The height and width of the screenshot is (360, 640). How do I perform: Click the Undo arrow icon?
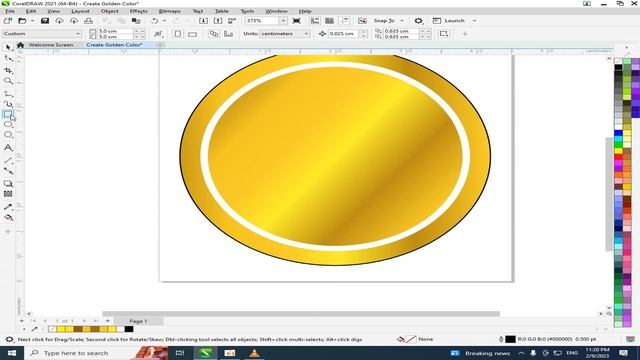(x=155, y=21)
